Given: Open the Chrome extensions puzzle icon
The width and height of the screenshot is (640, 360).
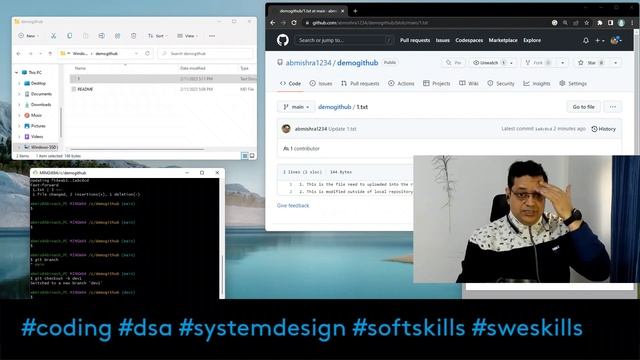Looking at the screenshot, I should coord(600,23).
